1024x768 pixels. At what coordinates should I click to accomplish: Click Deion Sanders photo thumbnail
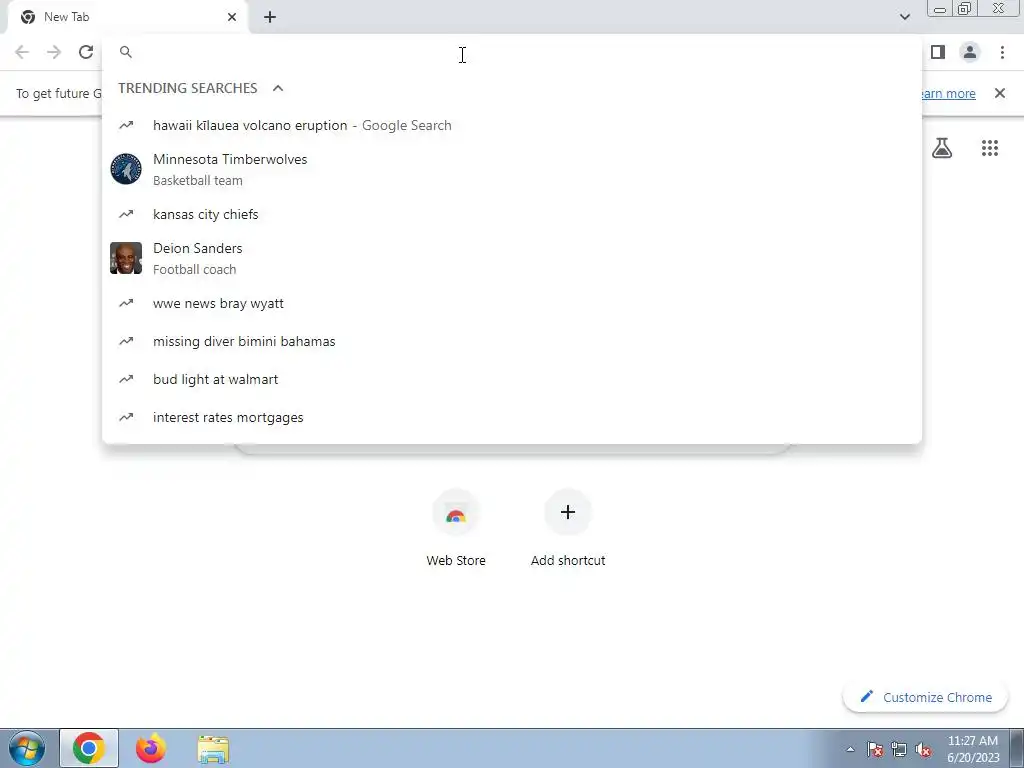(126, 258)
